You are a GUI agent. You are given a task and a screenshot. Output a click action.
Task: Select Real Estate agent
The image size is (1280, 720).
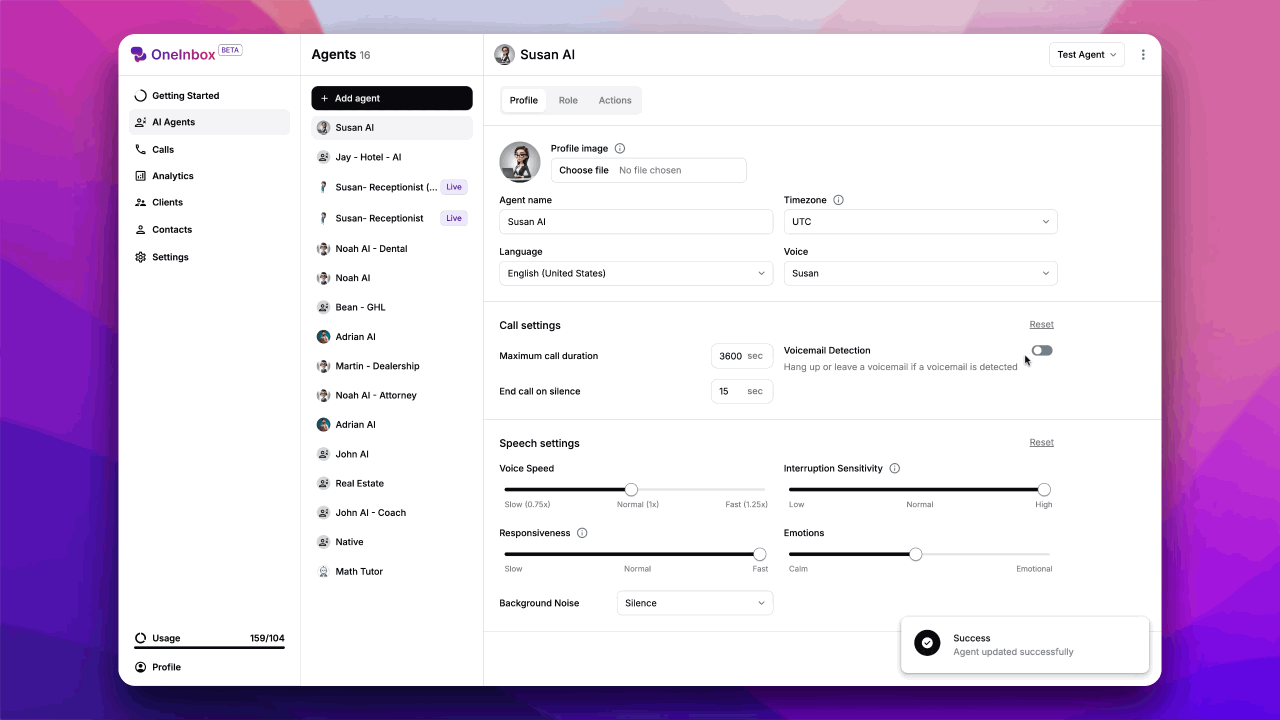(392, 483)
